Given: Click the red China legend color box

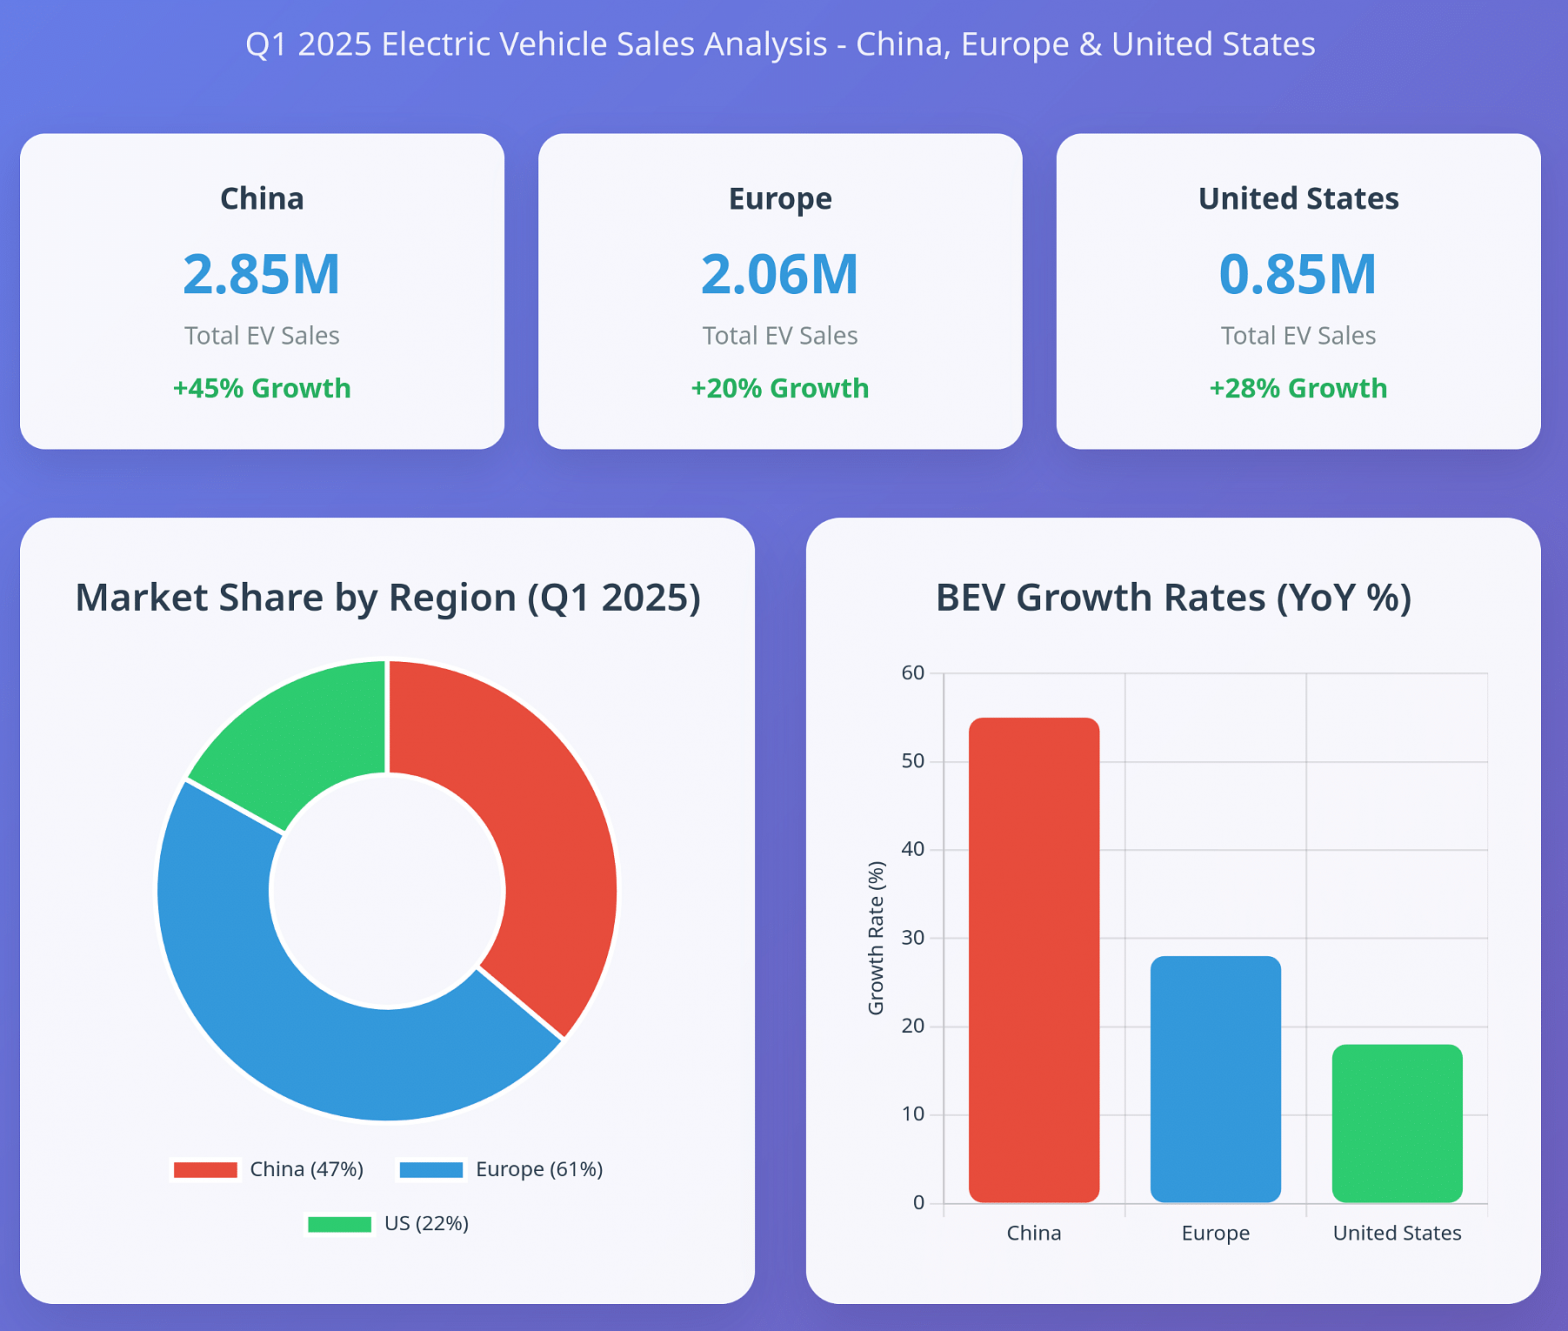Looking at the screenshot, I should click(205, 1169).
